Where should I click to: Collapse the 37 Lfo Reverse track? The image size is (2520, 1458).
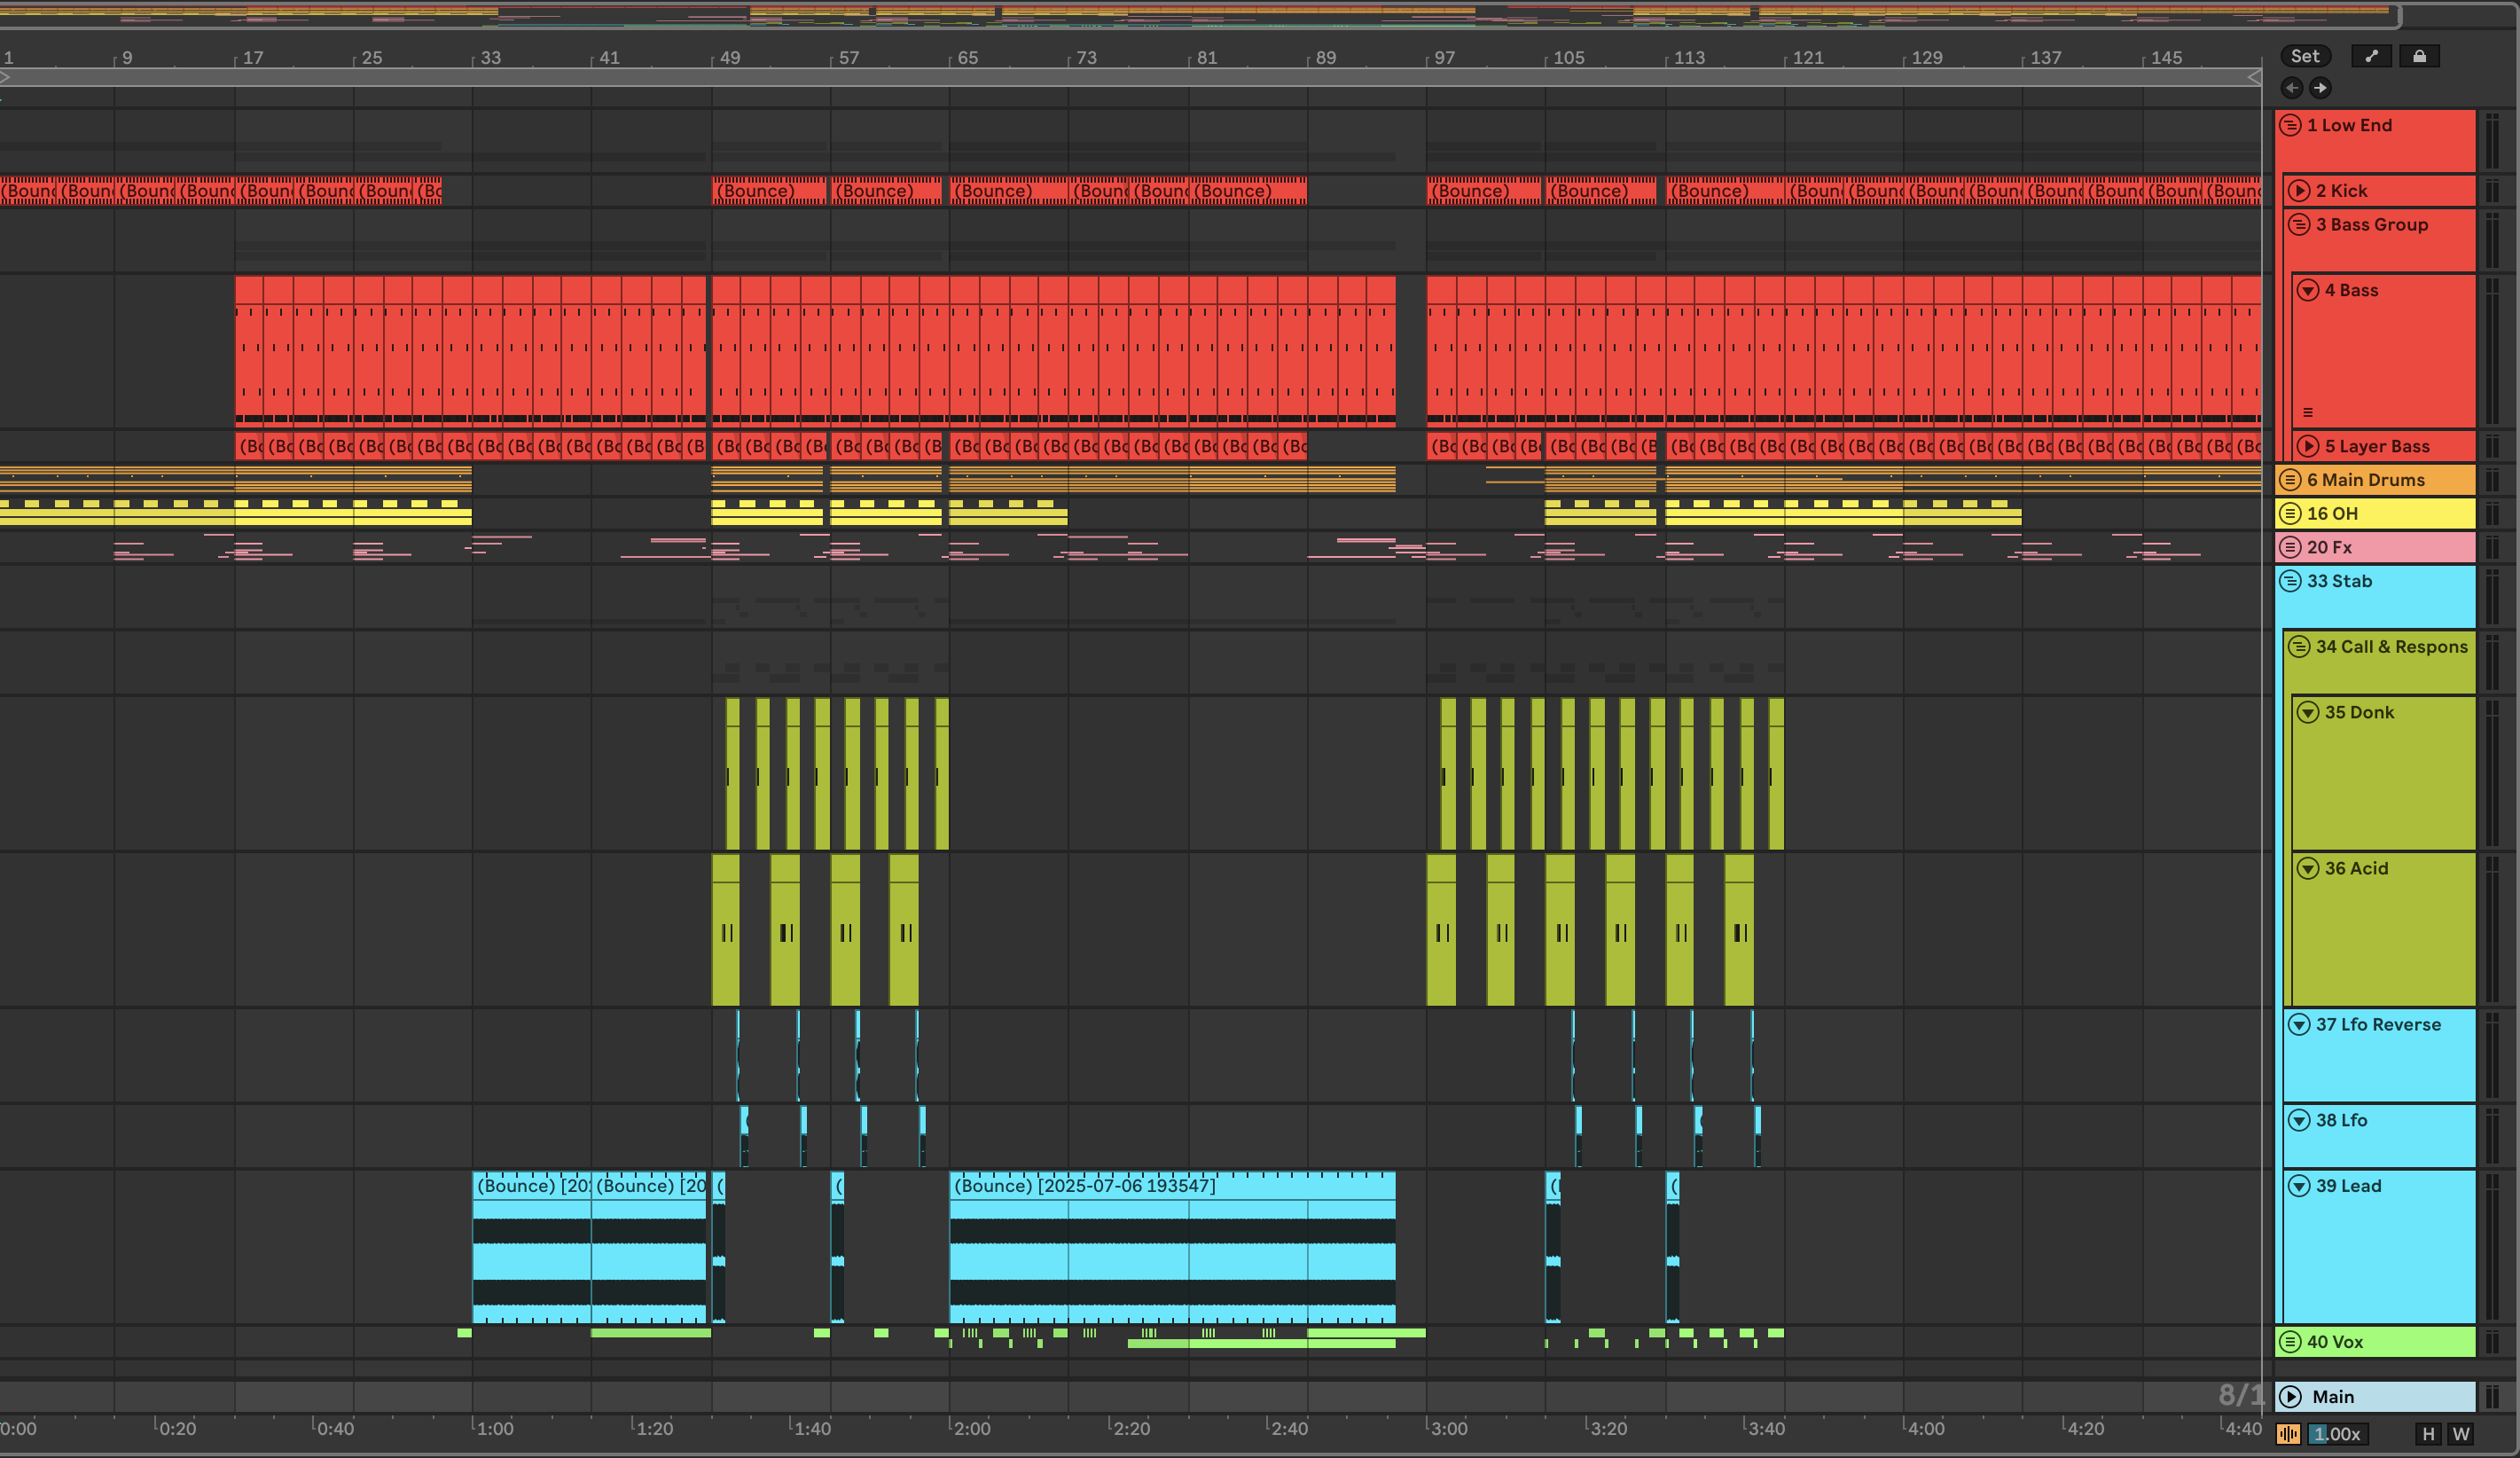2299,1024
